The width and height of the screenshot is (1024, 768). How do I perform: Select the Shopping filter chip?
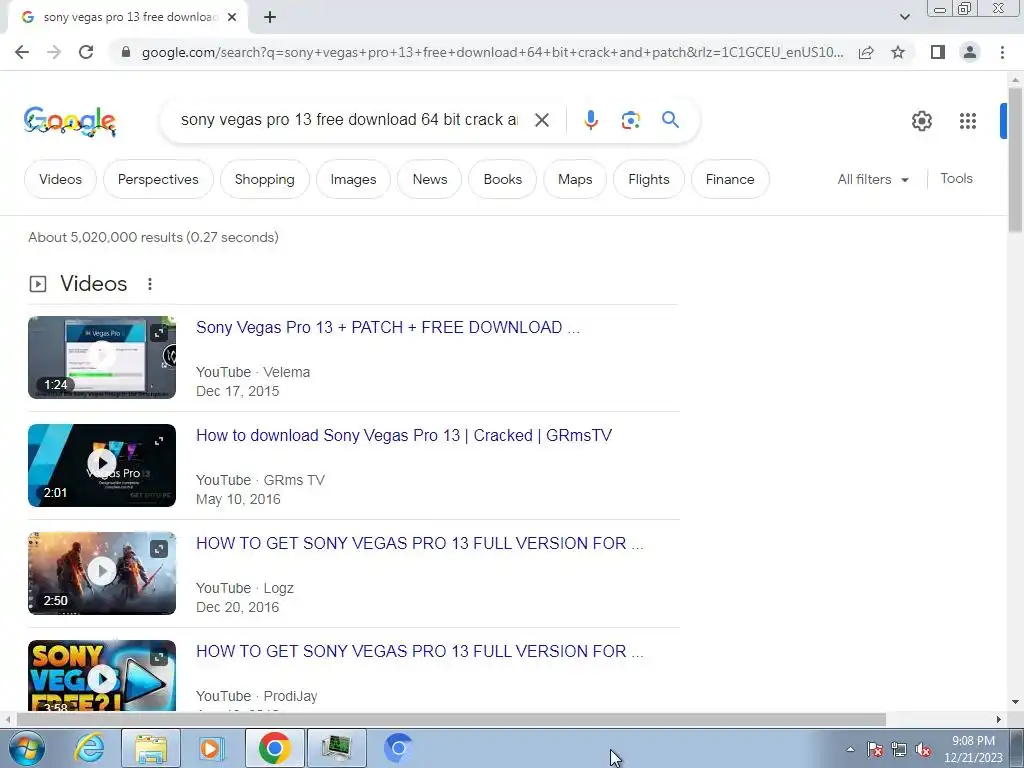264,180
